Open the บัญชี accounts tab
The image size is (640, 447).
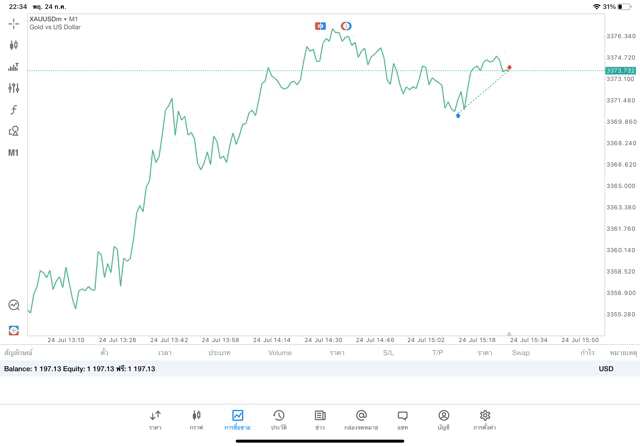[x=443, y=419]
